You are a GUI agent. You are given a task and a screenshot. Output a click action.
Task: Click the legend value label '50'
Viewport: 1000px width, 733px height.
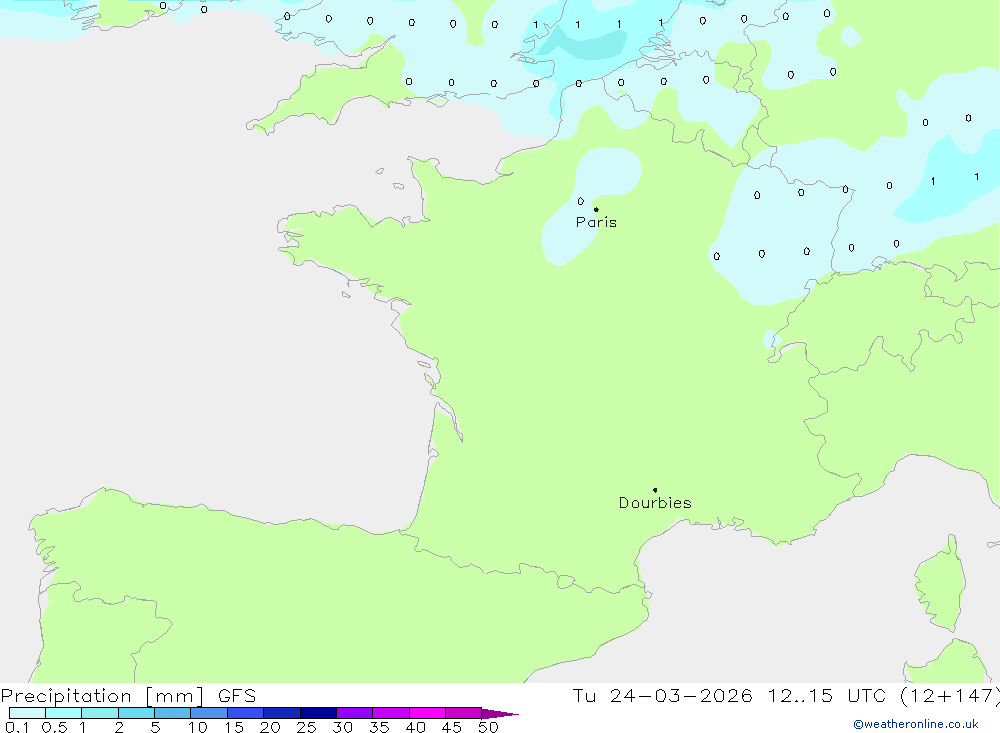coord(488,727)
